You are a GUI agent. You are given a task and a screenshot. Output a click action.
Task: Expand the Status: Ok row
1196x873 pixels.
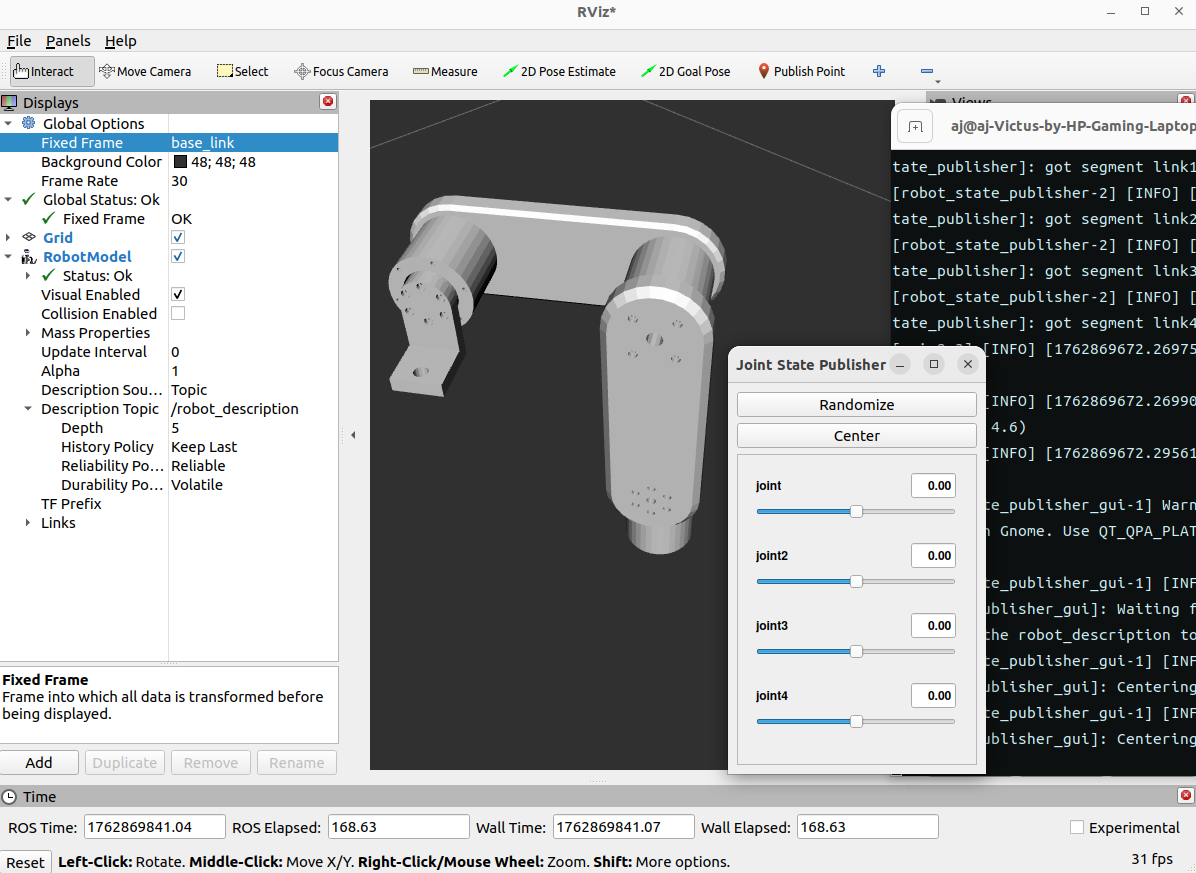28,275
